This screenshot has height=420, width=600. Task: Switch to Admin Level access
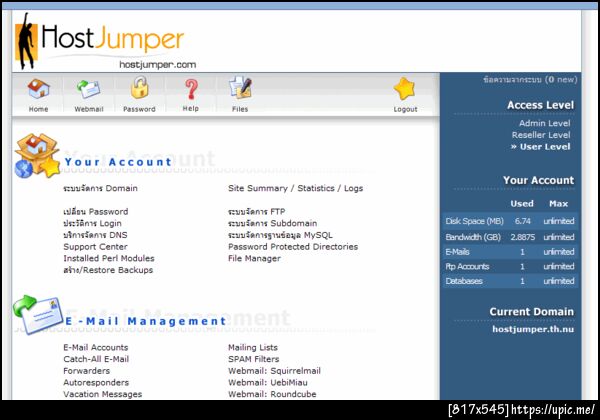click(x=544, y=123)
